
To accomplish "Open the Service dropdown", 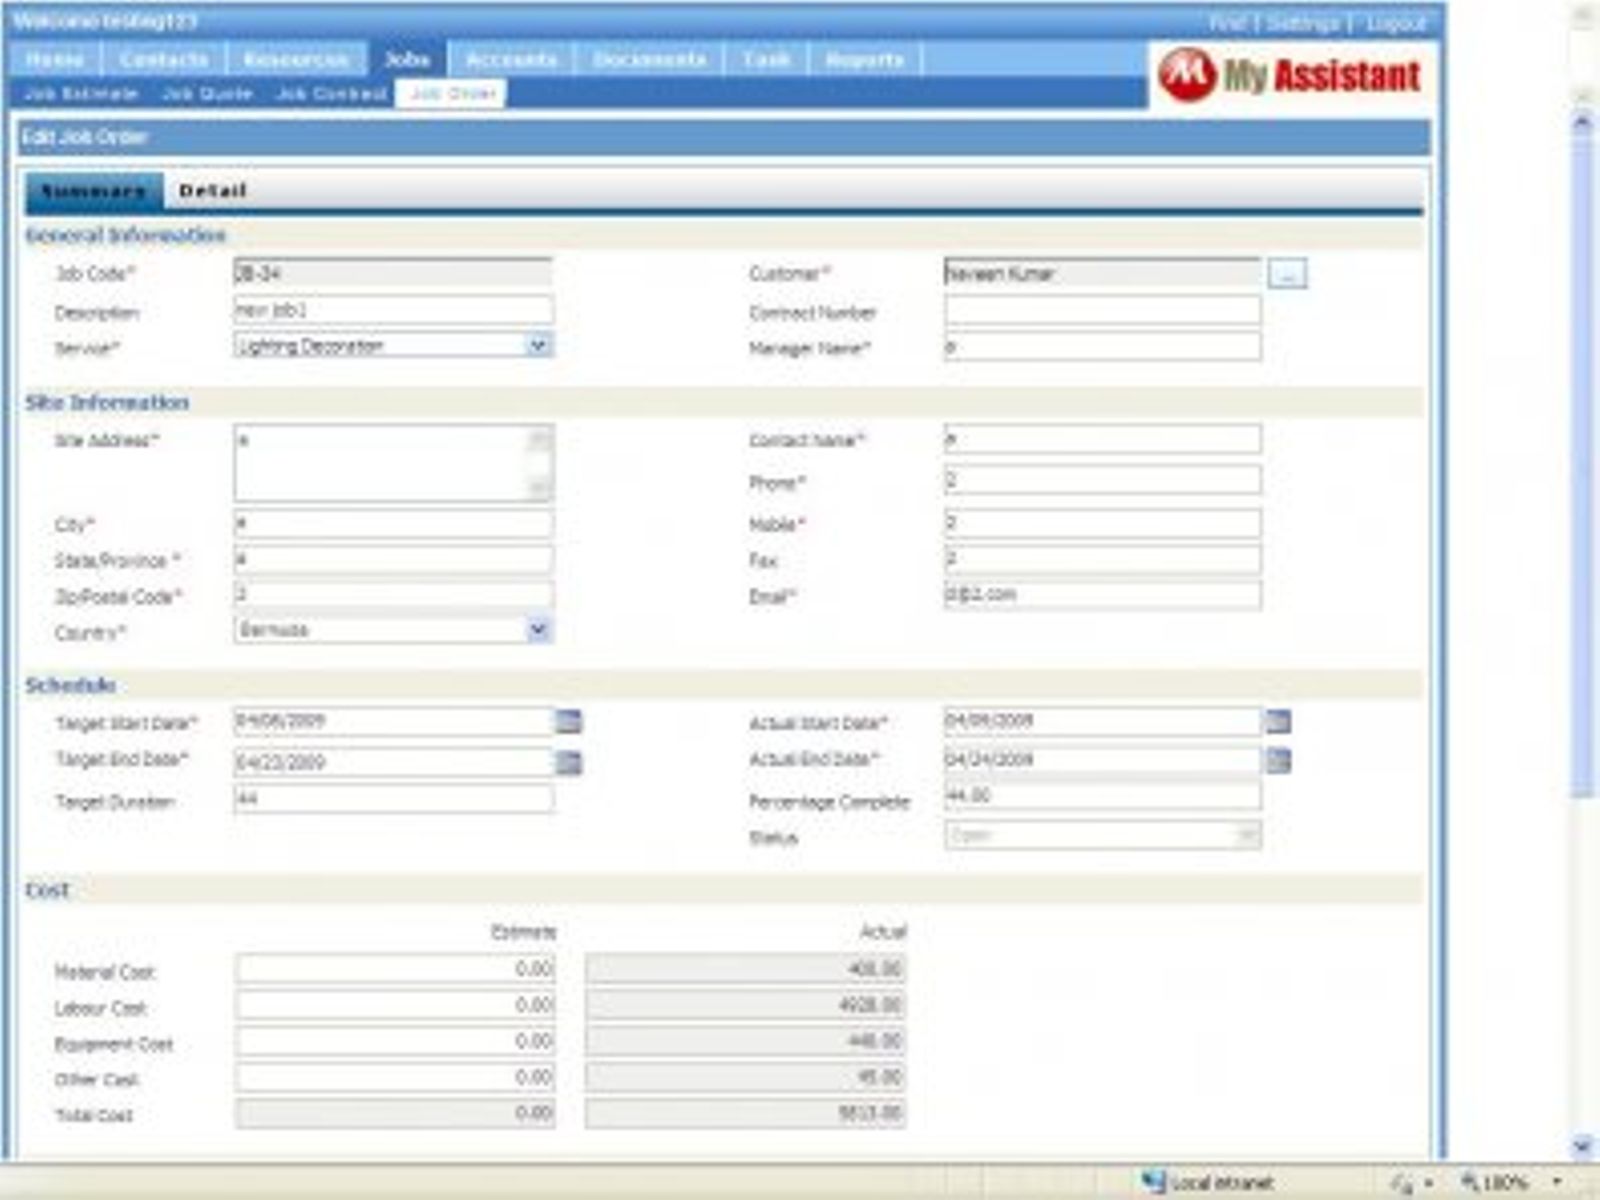I will [x=538, y=346].
